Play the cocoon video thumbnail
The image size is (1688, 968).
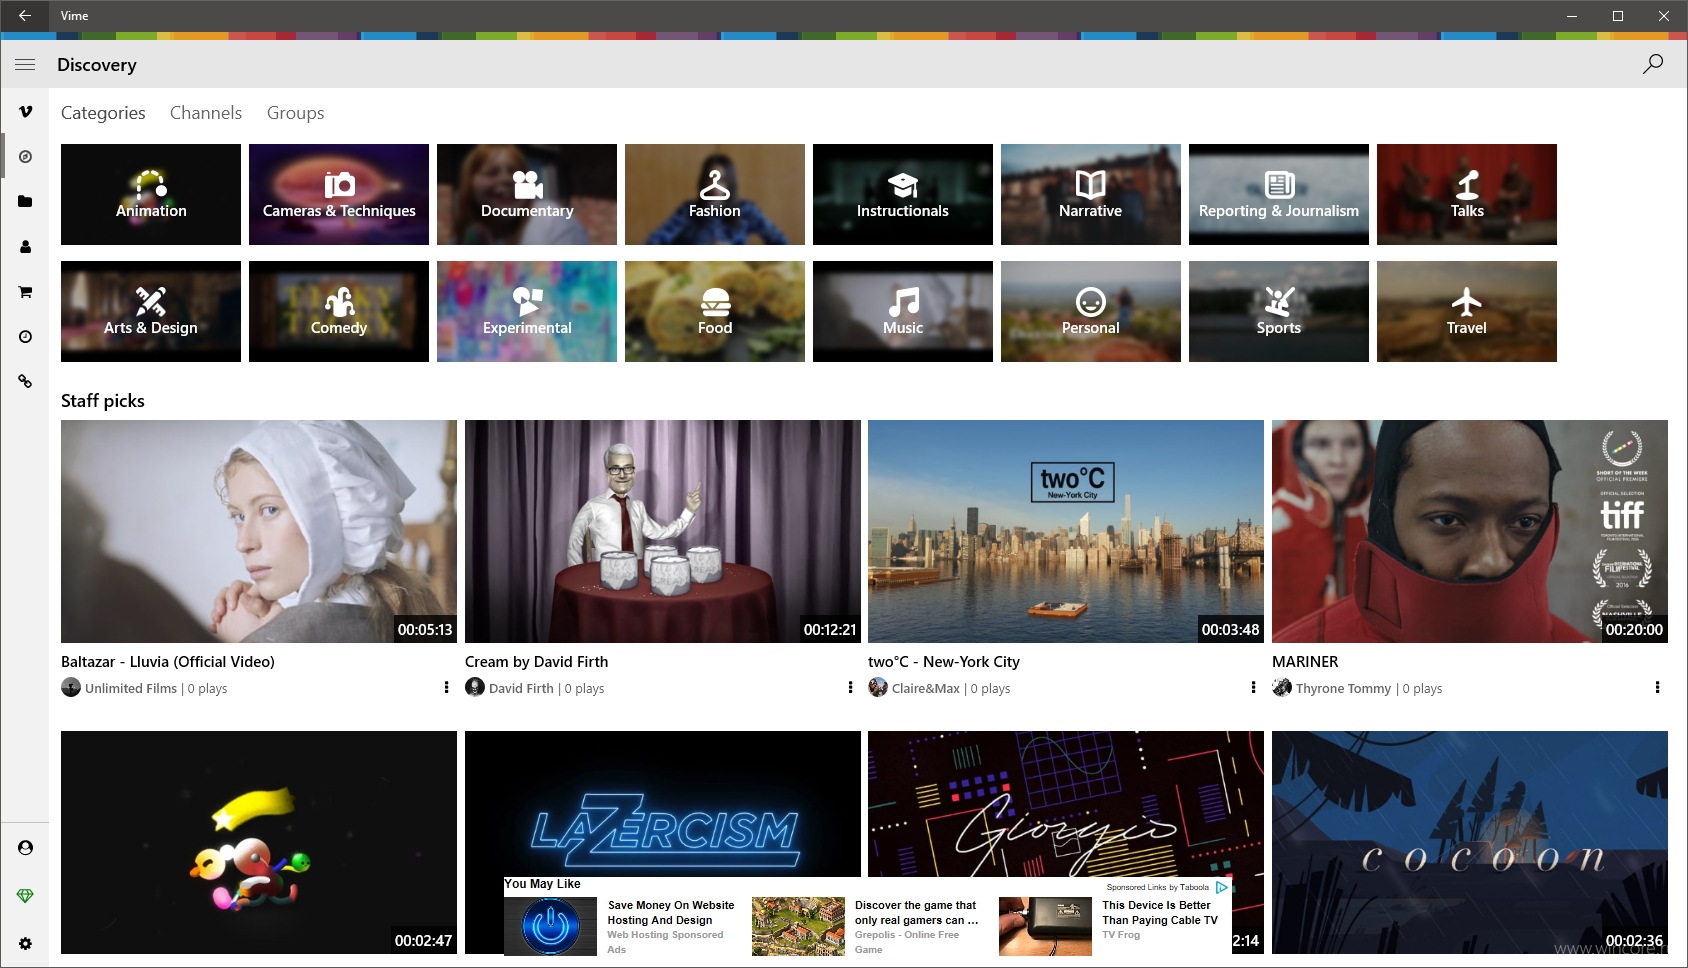pos(1470,842)
